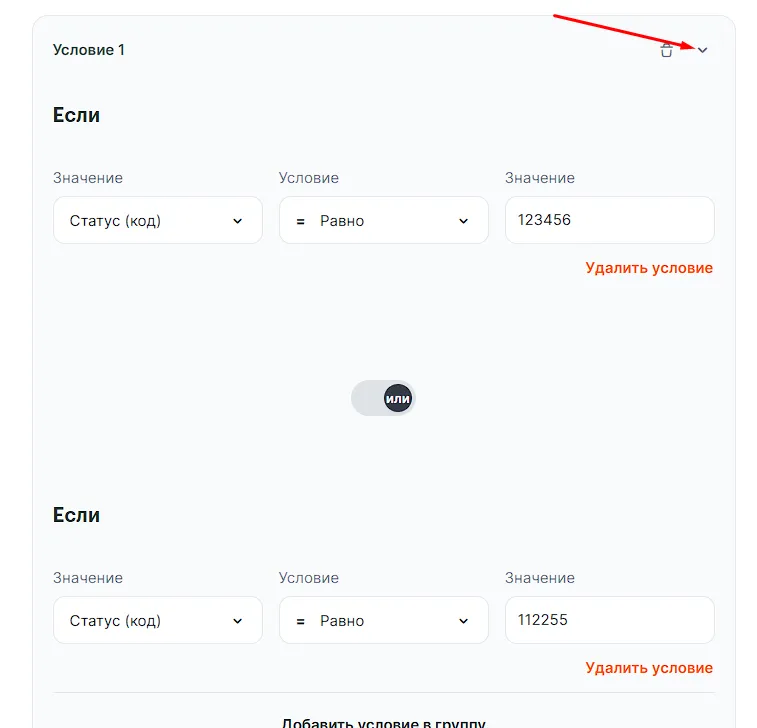The image size is (757, 728).
Task: Open the Равно dropdown beside the 112255 field
Action: (383, 620)
